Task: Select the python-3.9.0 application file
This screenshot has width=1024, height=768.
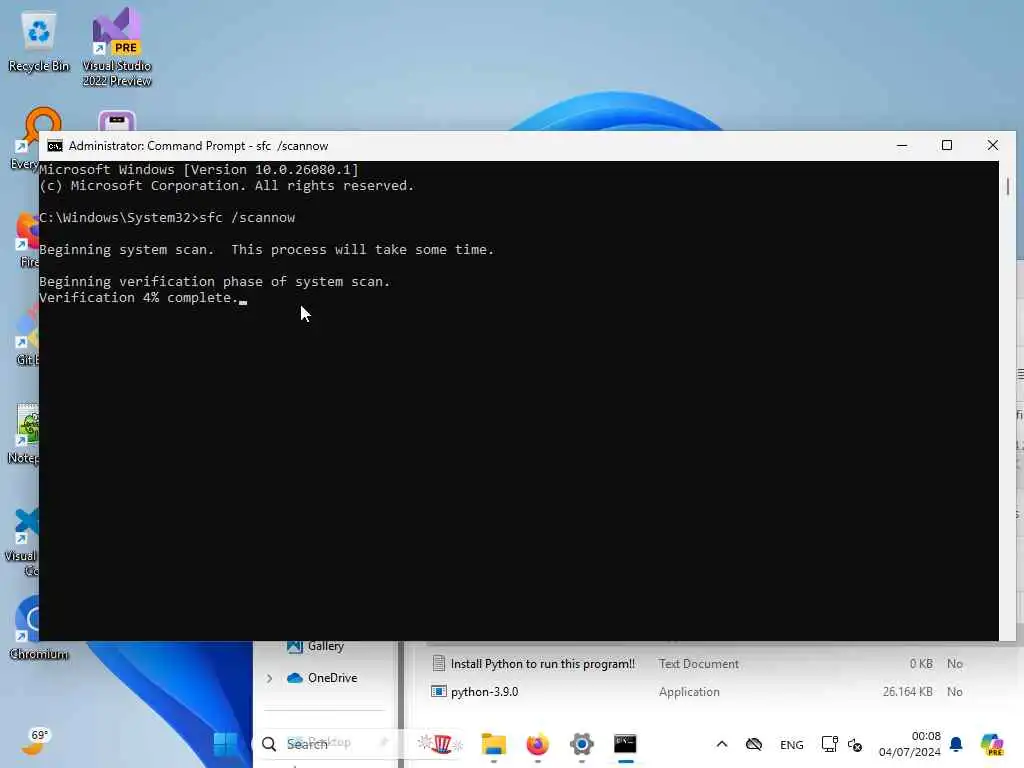Action: 484,692
